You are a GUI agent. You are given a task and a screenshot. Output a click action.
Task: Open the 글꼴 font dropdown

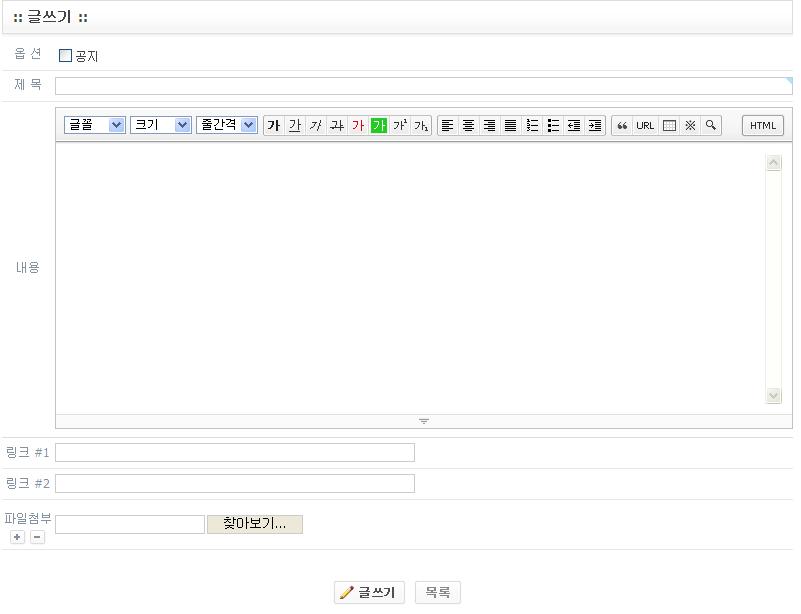click(95, 125)
